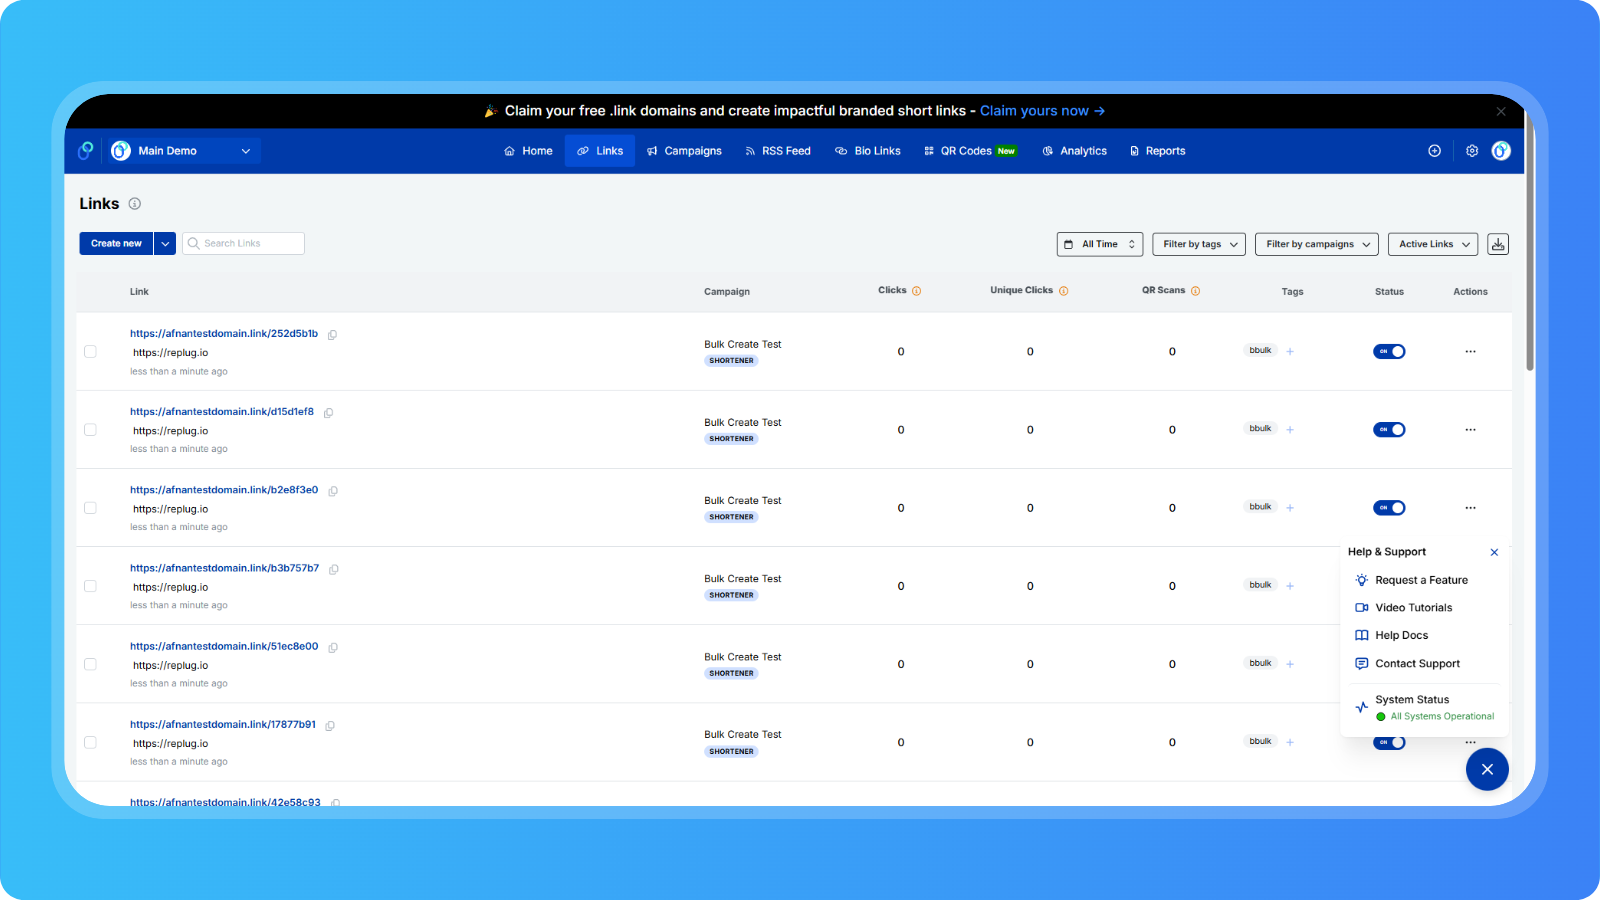1600x900 pixels.
Task: Close the Help & Support panel
Action: coord(1494,552)
